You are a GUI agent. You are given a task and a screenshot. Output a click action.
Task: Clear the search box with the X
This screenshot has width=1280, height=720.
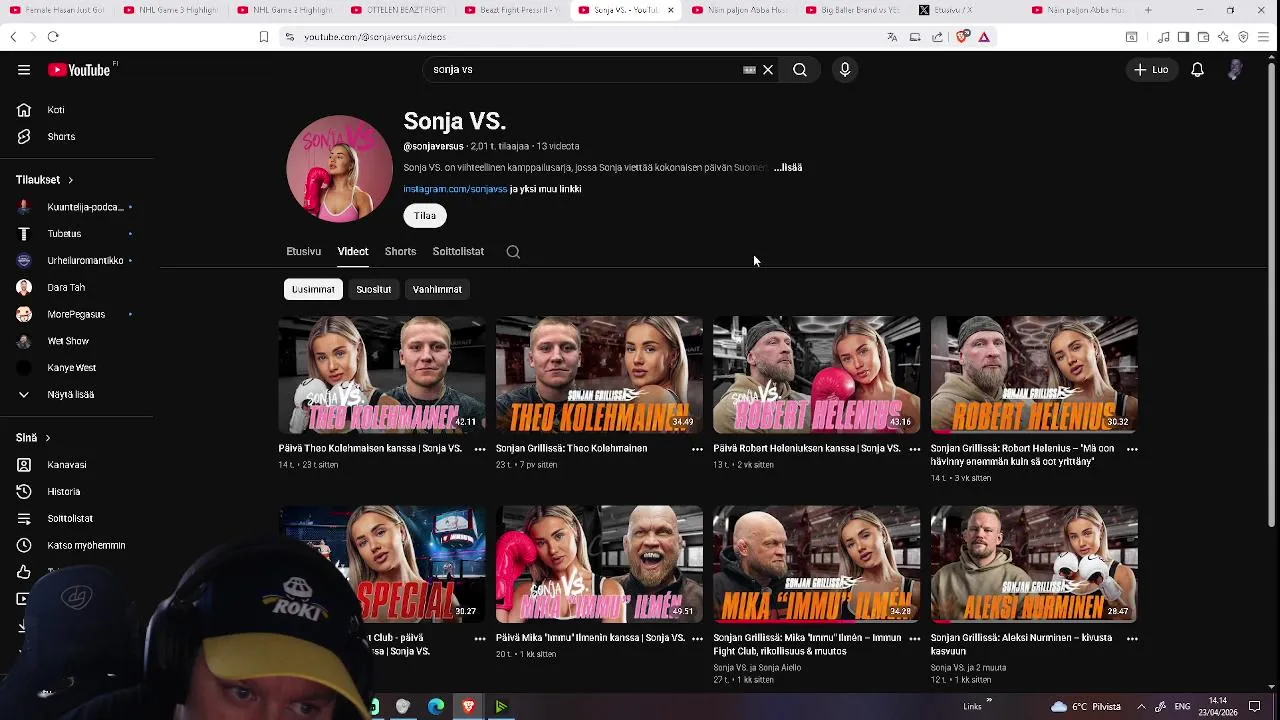[x=768, y=70]
